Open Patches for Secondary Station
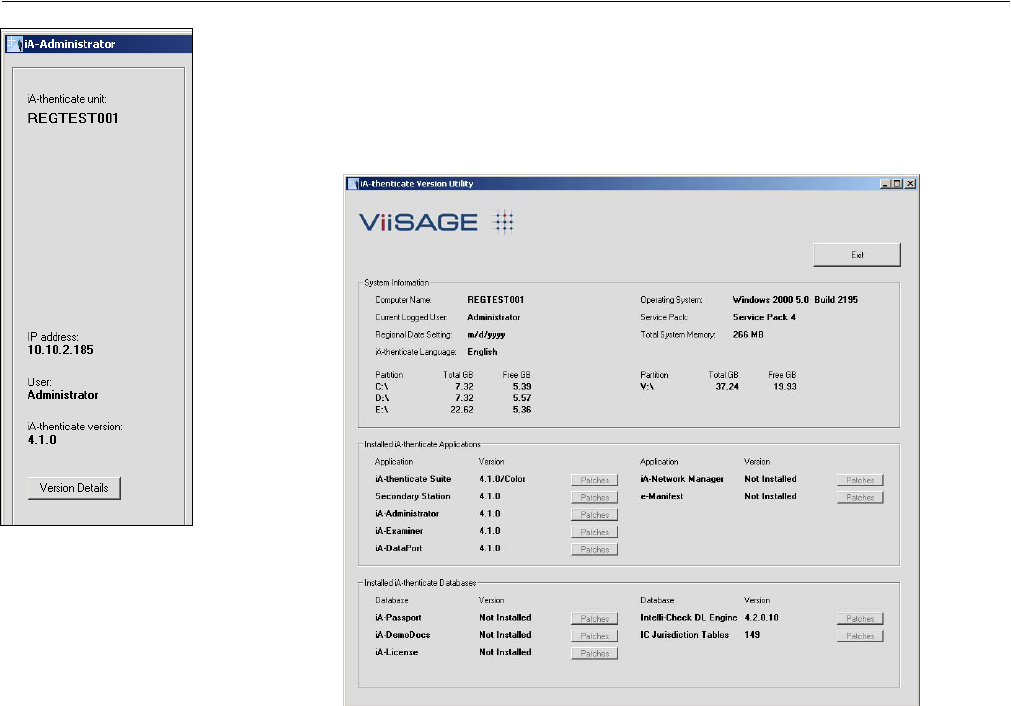1011x706 pixels. pos(594,497)
